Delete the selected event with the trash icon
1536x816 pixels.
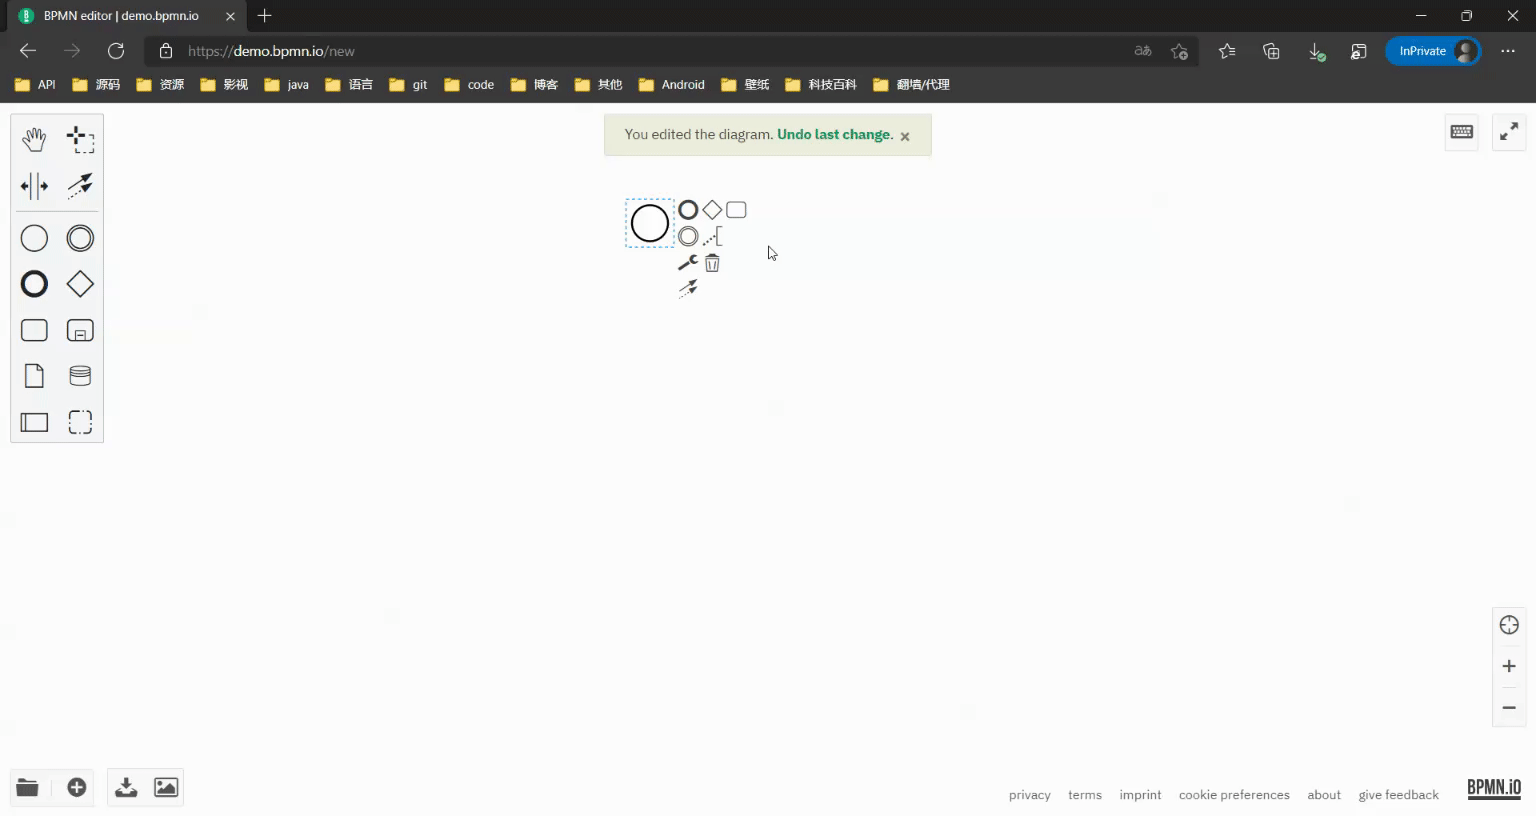(712, 262)
